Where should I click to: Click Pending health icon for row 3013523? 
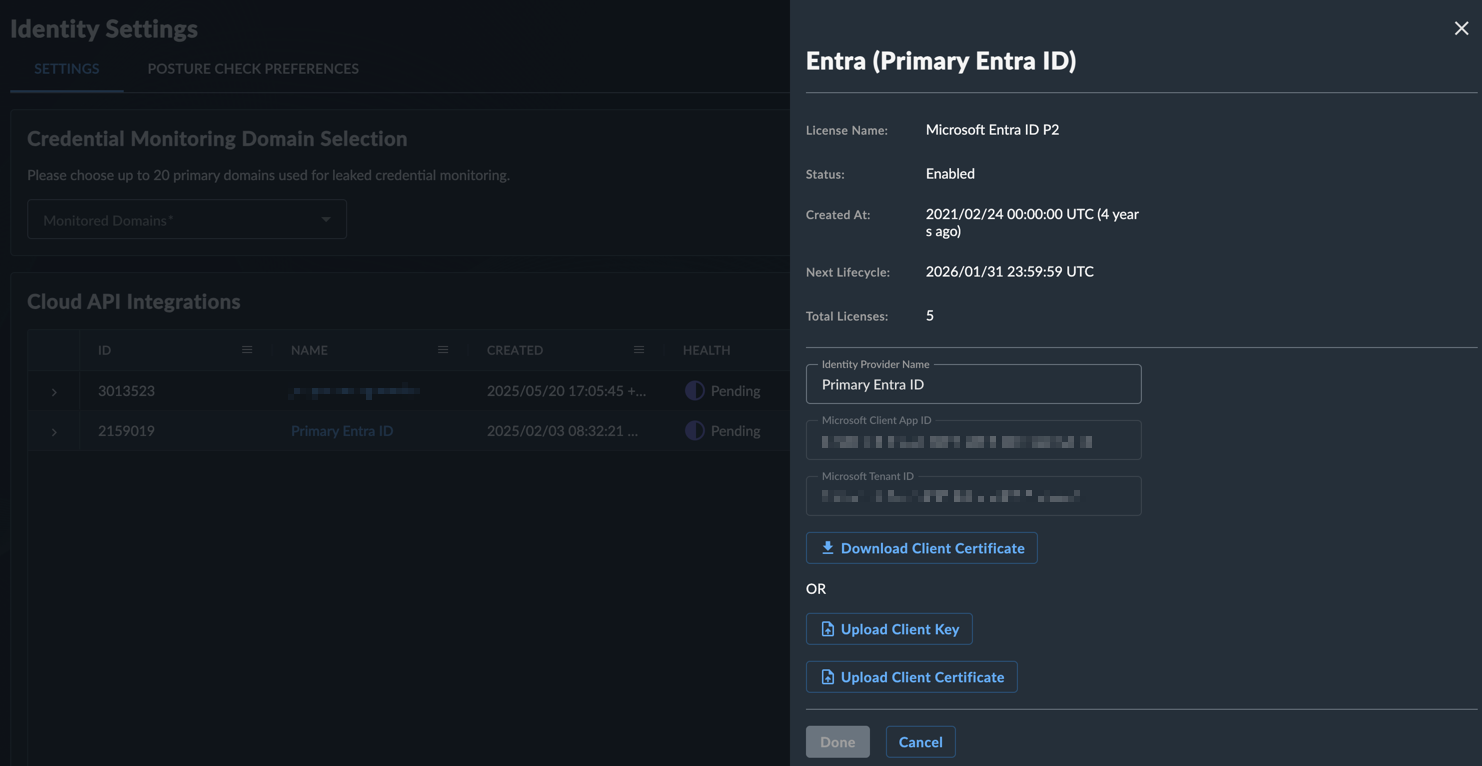click(x=694, y=391)
